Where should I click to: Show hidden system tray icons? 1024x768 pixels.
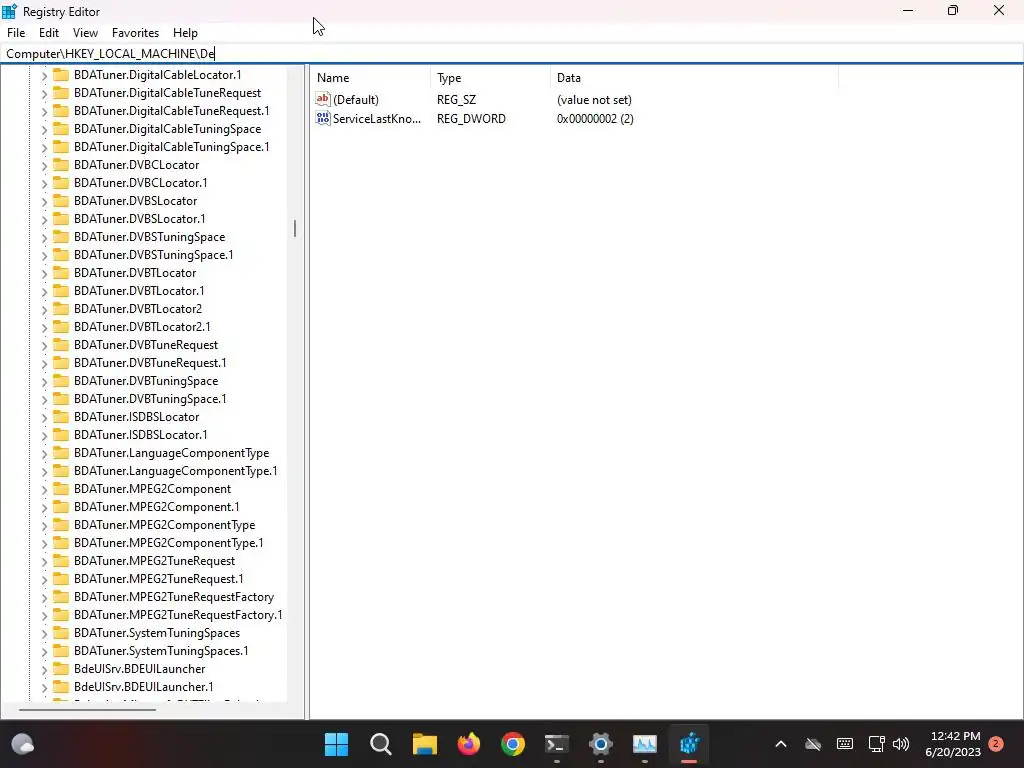tap(780, 744)
